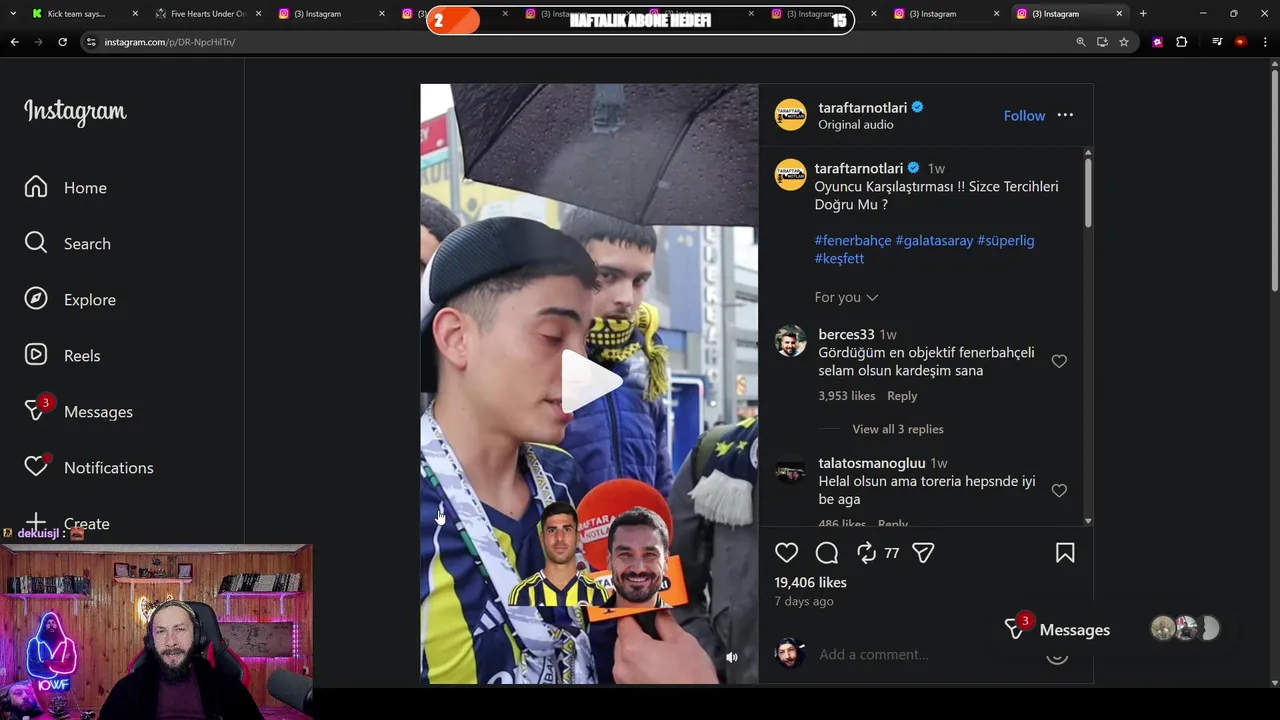
Task: Open the browser zoom magnifier icon
Action: click(x=1081, y=42)
